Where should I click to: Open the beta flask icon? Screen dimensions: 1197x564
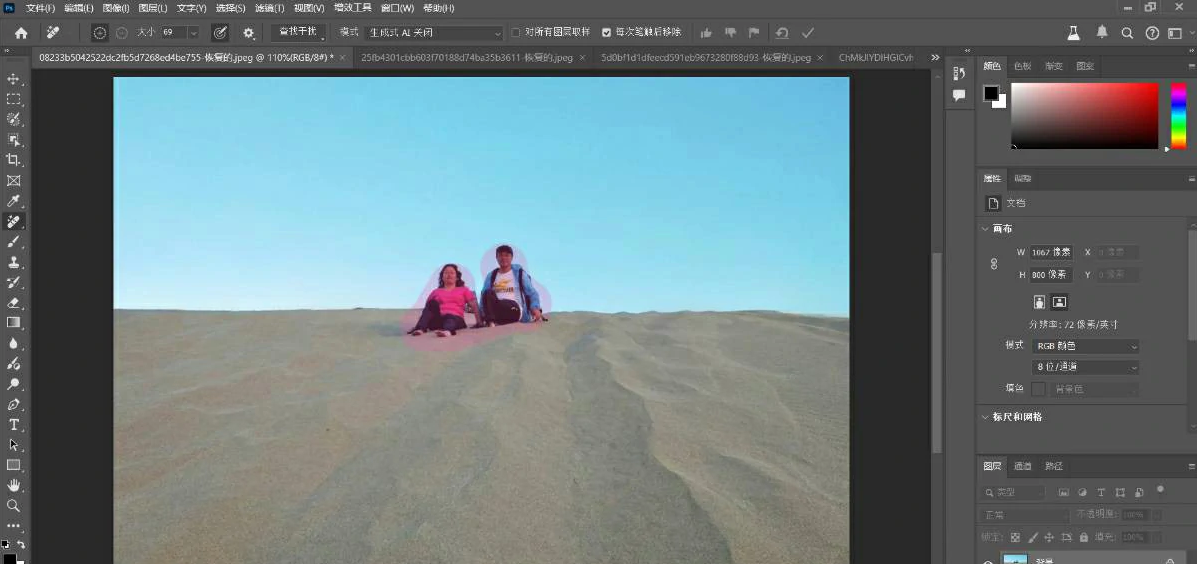coord(1074,33)
